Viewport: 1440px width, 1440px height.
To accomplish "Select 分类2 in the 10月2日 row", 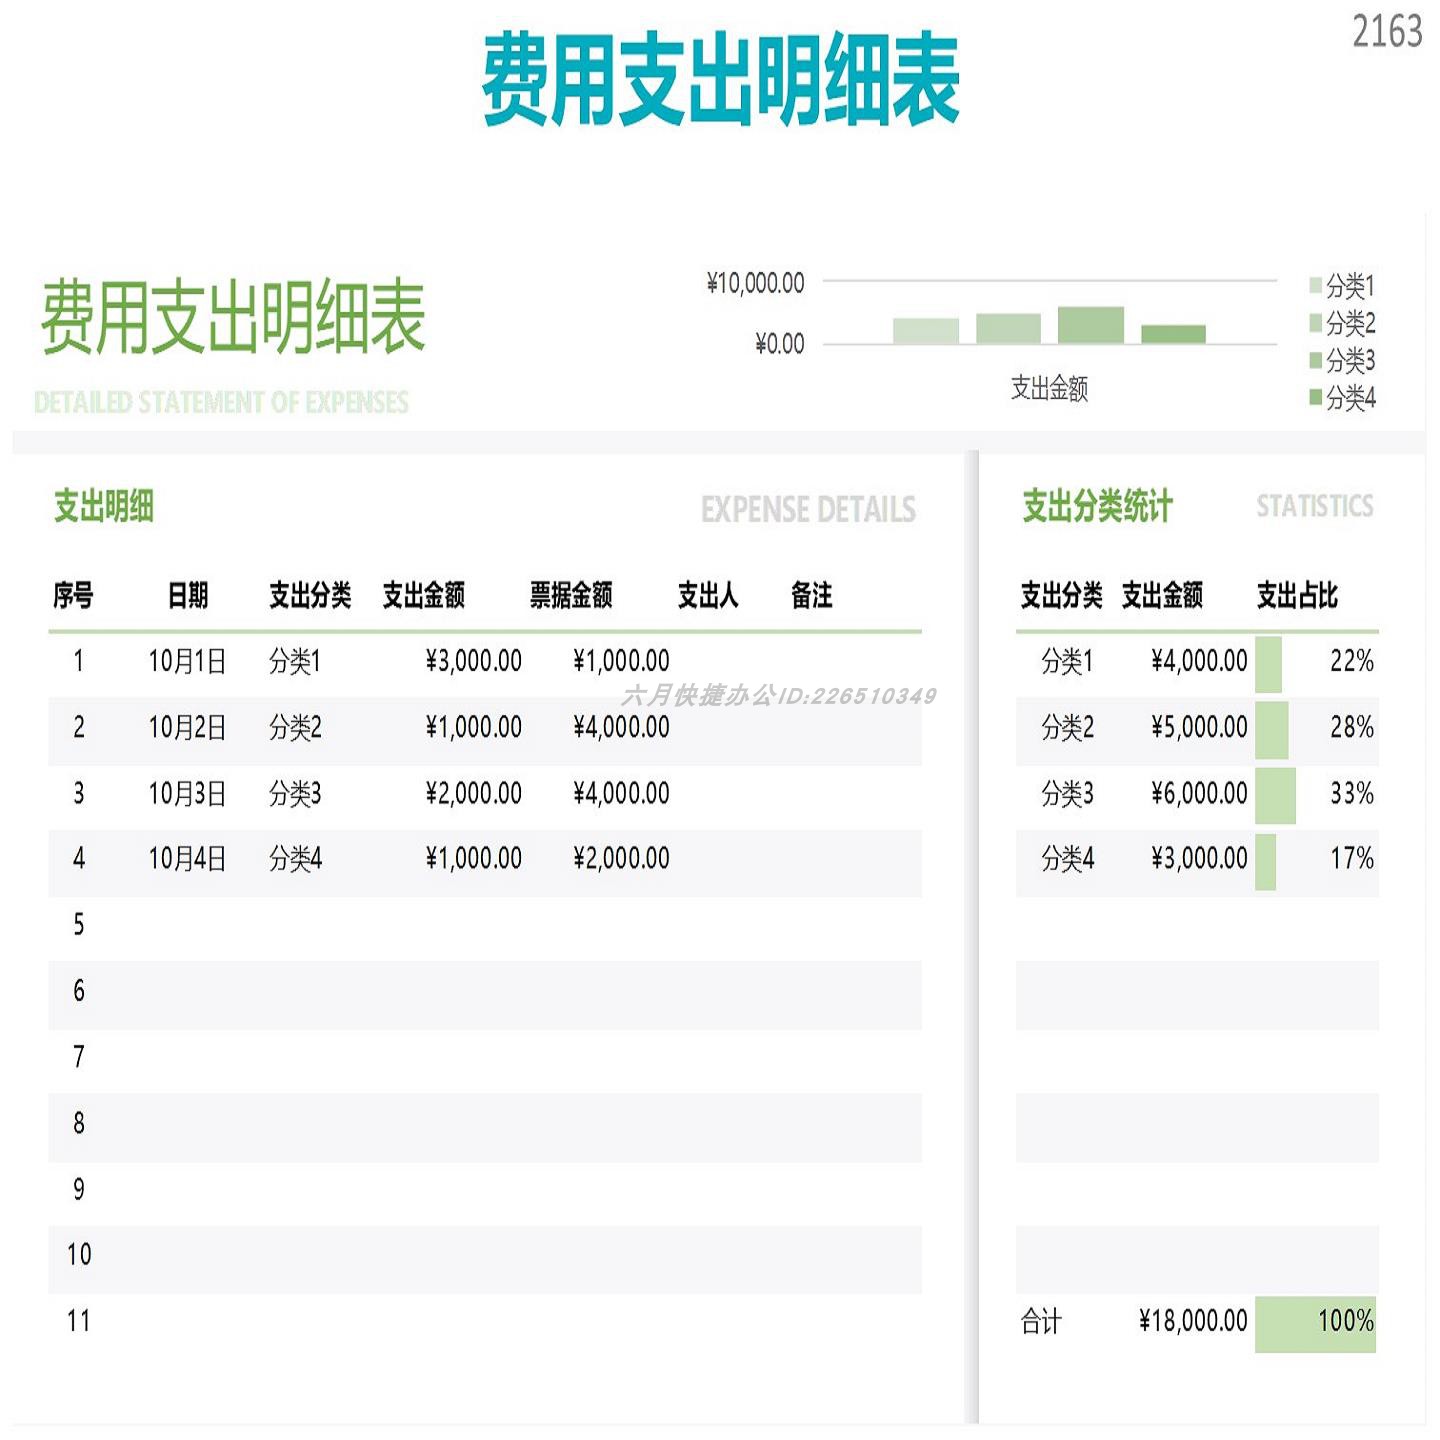I will coord(295,727).
